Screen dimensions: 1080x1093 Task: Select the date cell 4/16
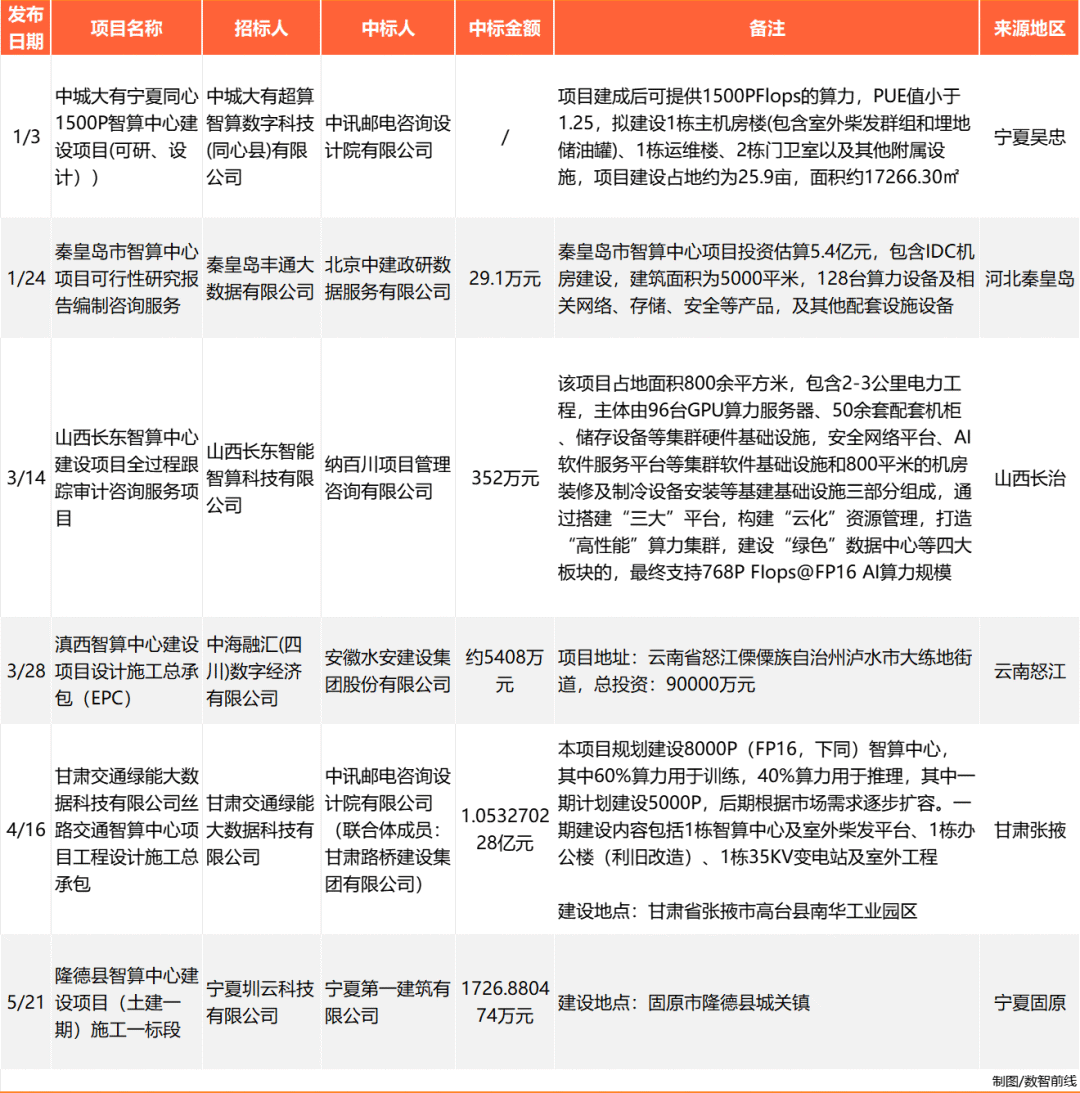coord(26,830)
